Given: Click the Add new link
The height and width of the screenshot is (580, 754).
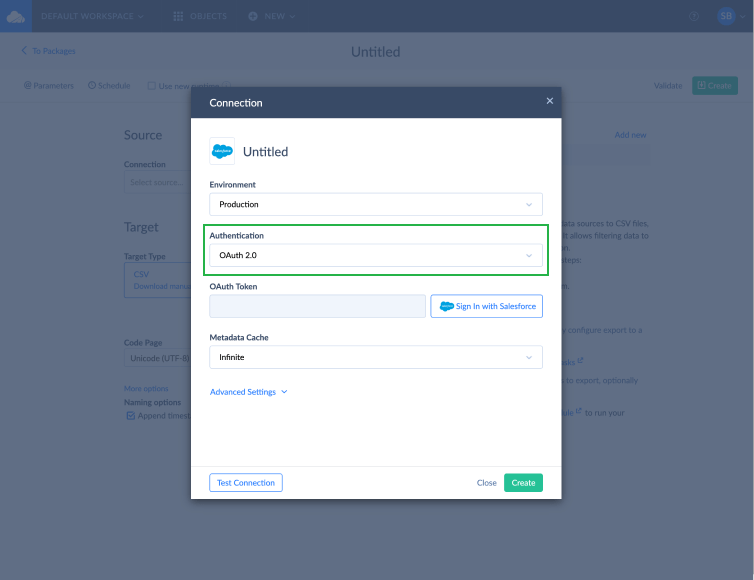Looking at the screenshot, I should pos(630,135).
